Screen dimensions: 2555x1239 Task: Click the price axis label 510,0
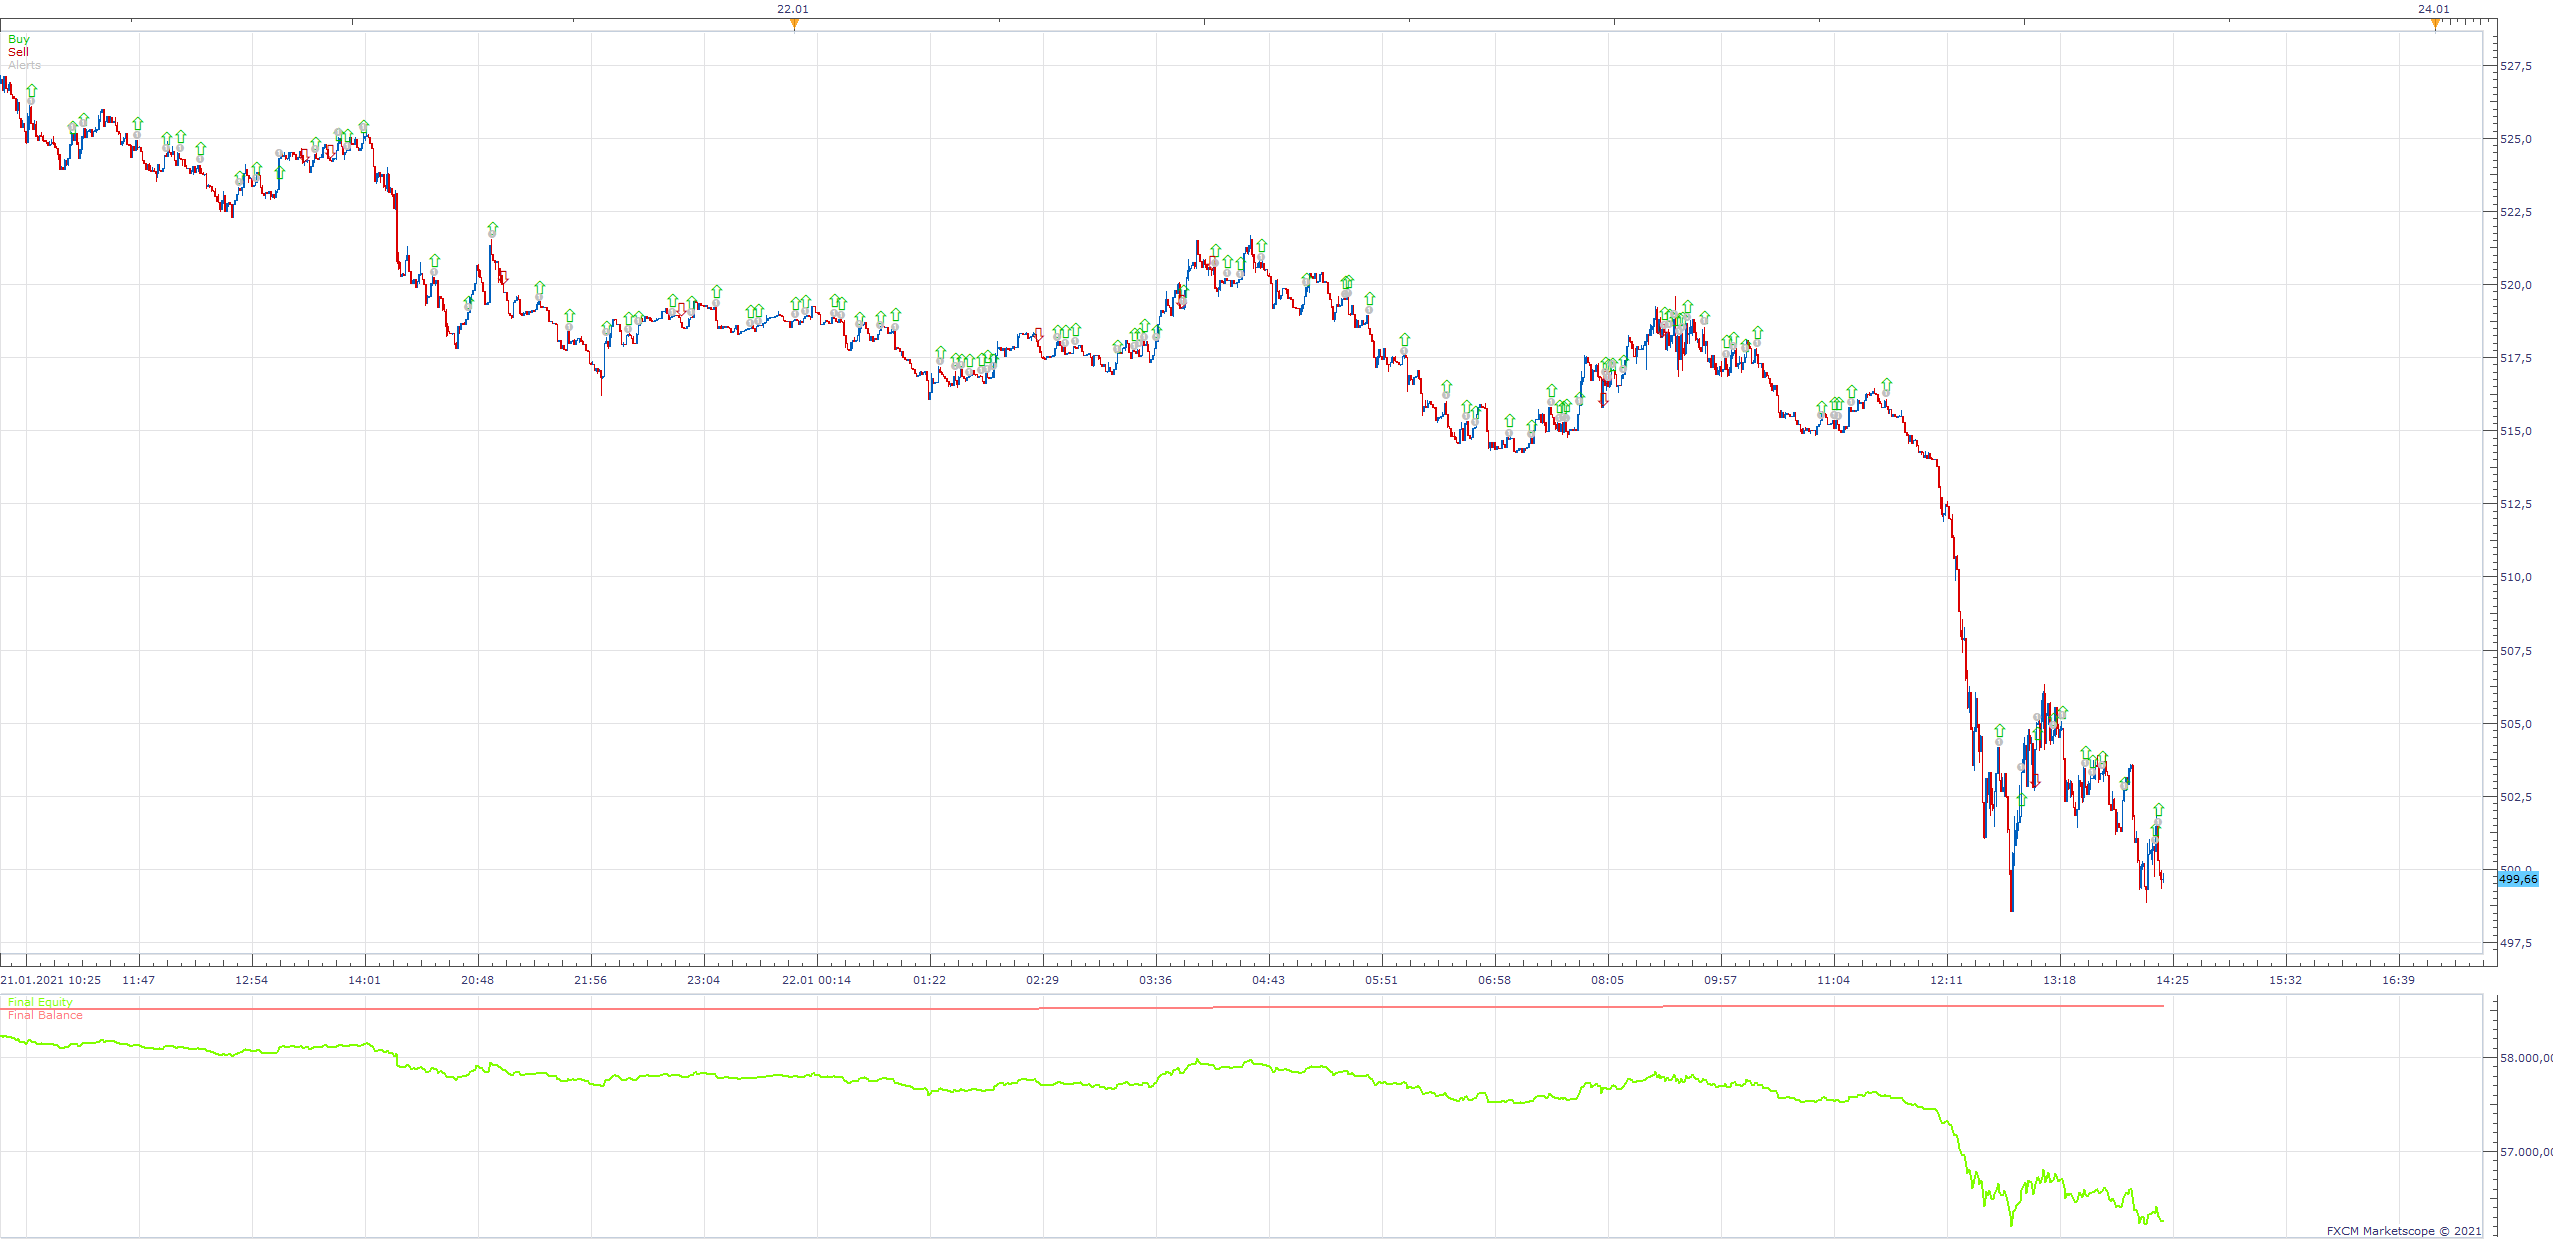point(2516,577)
